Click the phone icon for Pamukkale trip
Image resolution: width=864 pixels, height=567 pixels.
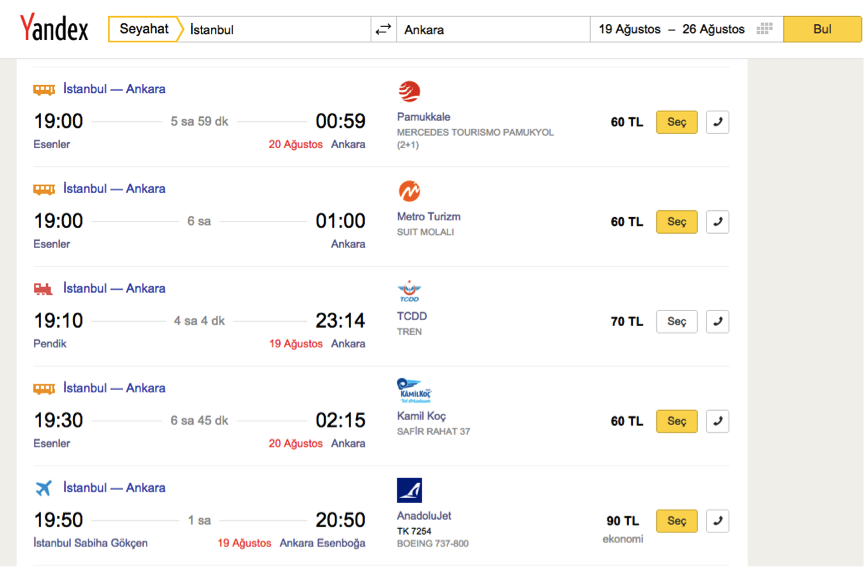pyautogui.click(x=717, y=122)
